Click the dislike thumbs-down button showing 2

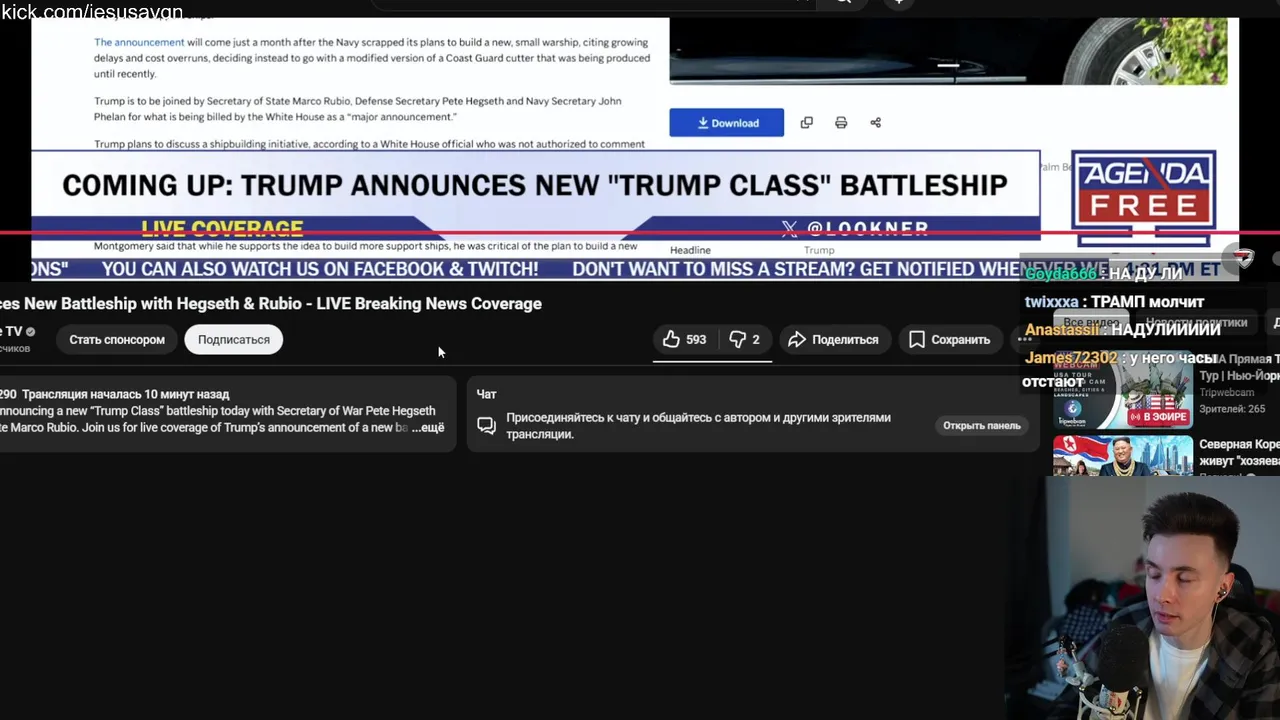tap(745, 340)
